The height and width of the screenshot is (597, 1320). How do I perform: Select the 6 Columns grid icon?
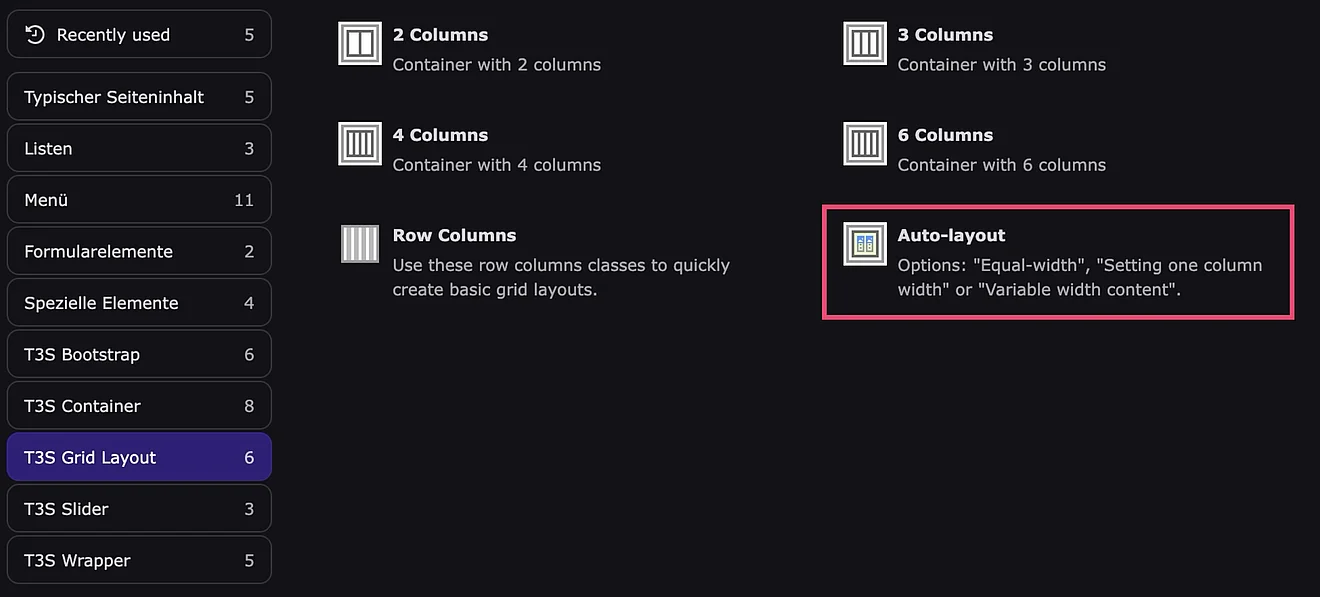865,144
